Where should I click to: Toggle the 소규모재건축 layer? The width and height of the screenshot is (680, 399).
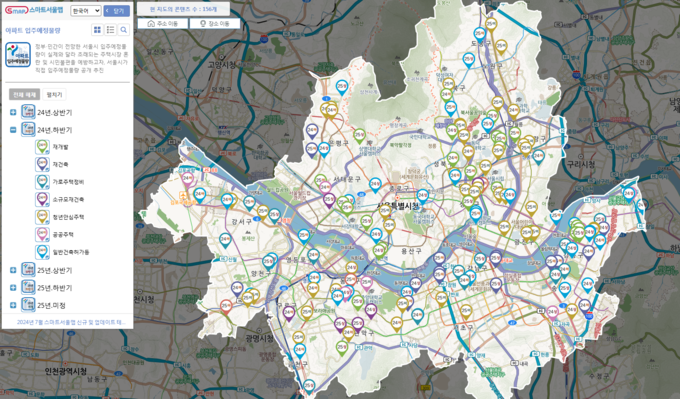68,200
